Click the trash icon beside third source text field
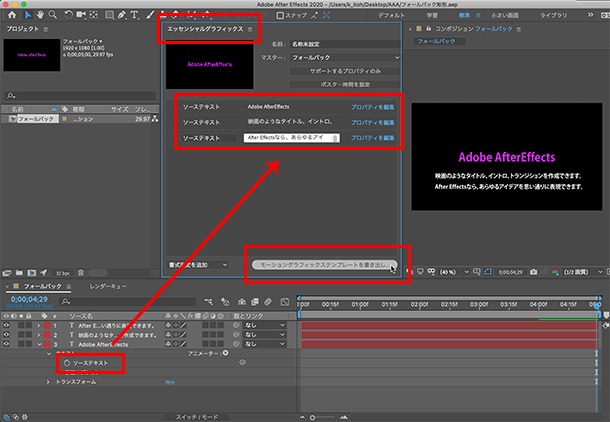Viewport: 610px width, 422px height. [x=335, y=138]
